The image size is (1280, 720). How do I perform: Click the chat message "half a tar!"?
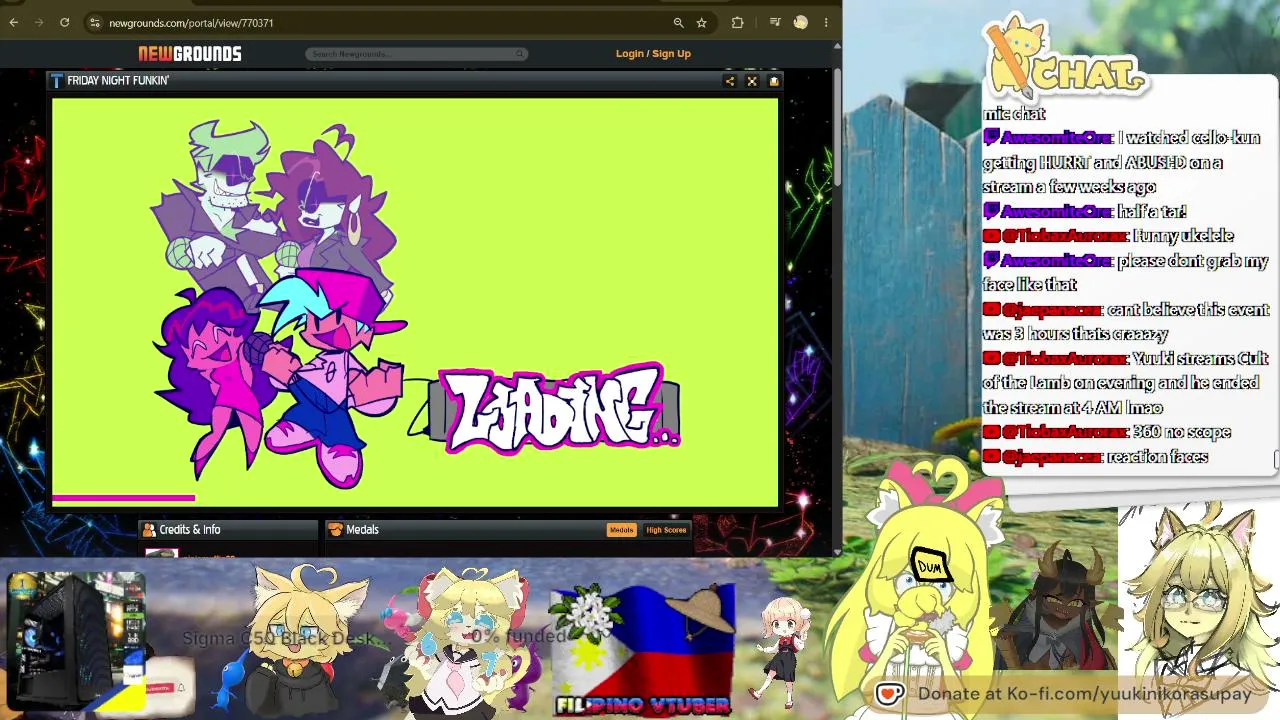coord(1152,211)
